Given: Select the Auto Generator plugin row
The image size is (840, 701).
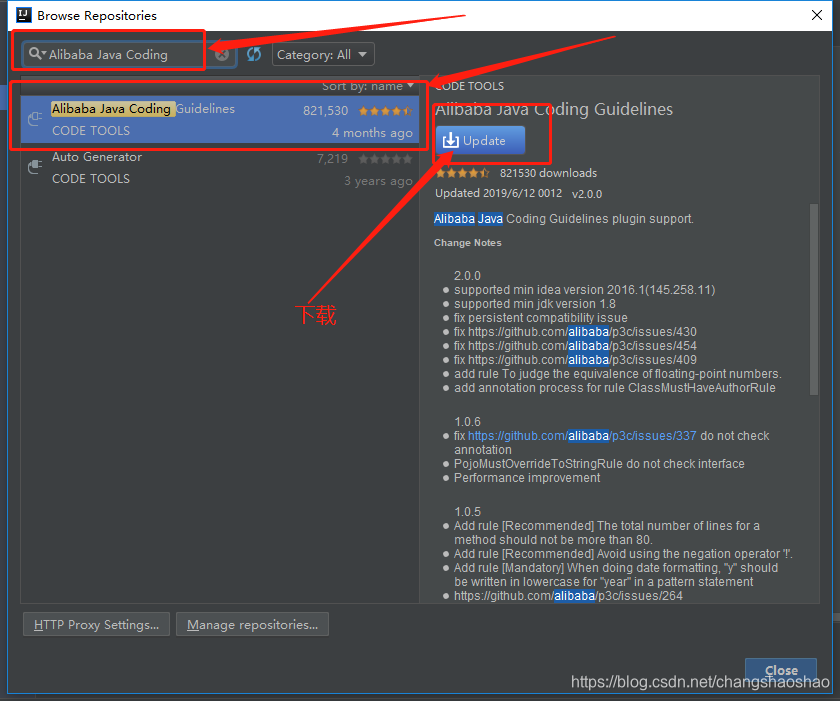Looking at the screenshot, I should [x=220, y=168].
